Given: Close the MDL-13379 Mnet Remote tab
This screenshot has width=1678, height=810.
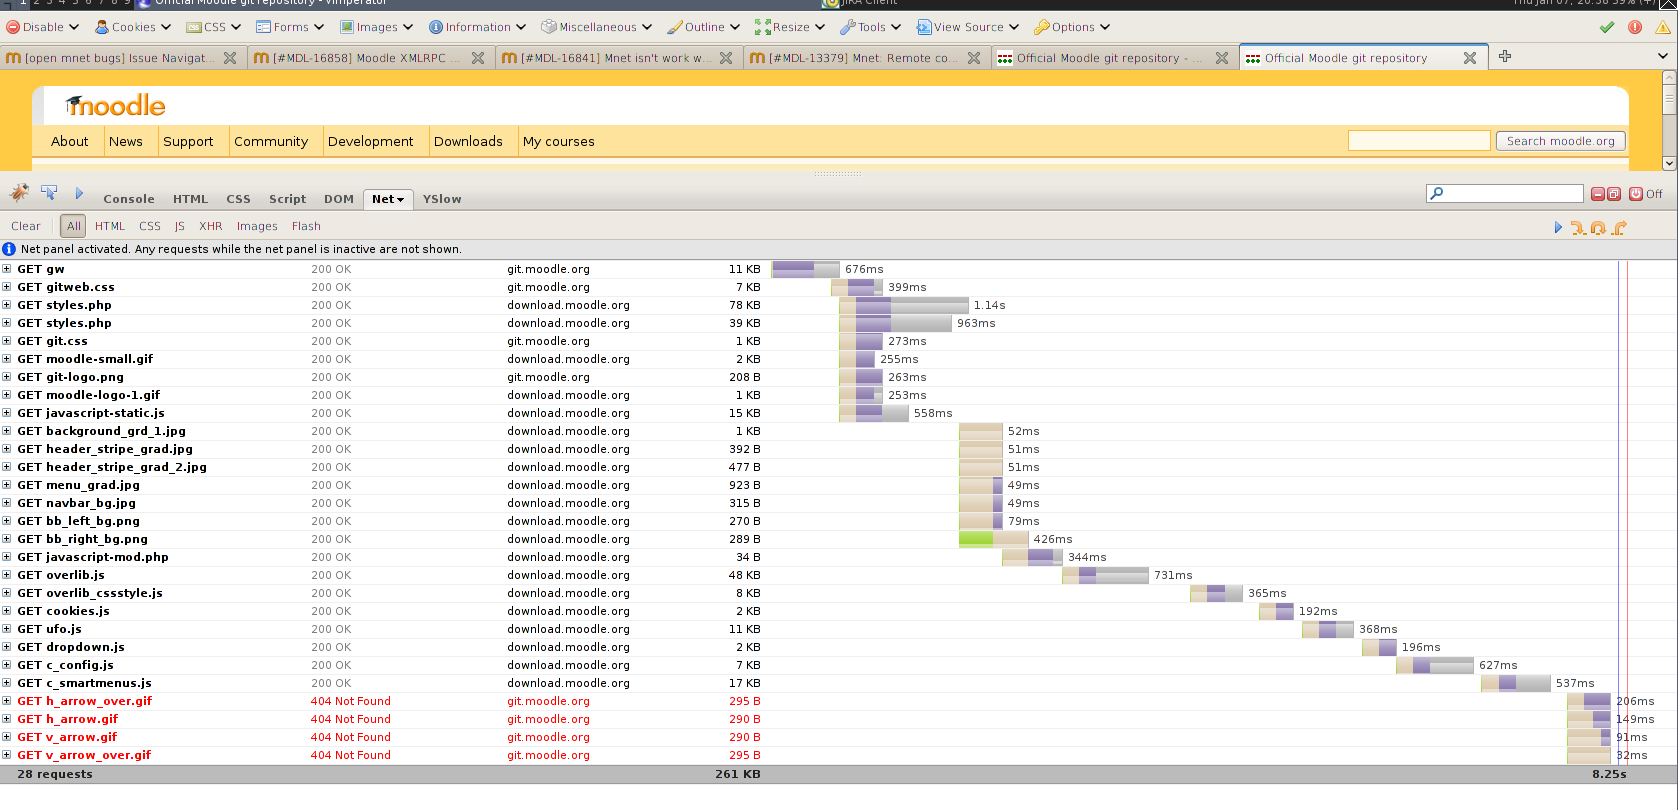Looking at the screenshot, I should pyautogui.click(x=974, y=58).
